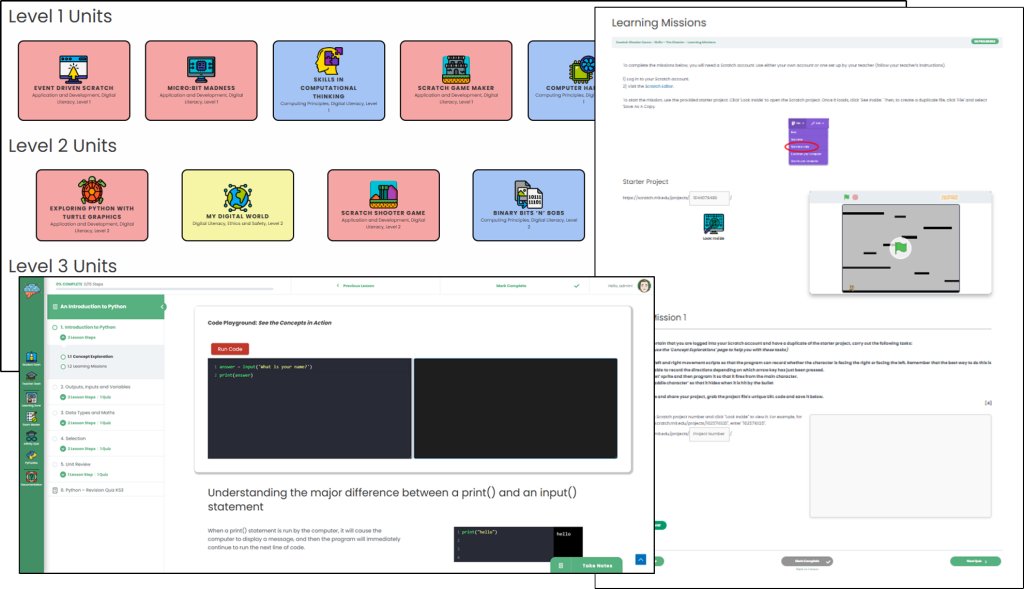Viewport: 1024px width, 589px height.
Task: Click the Look Inside monitor icon under Starter Project
Action: click(x=713, y=224)
